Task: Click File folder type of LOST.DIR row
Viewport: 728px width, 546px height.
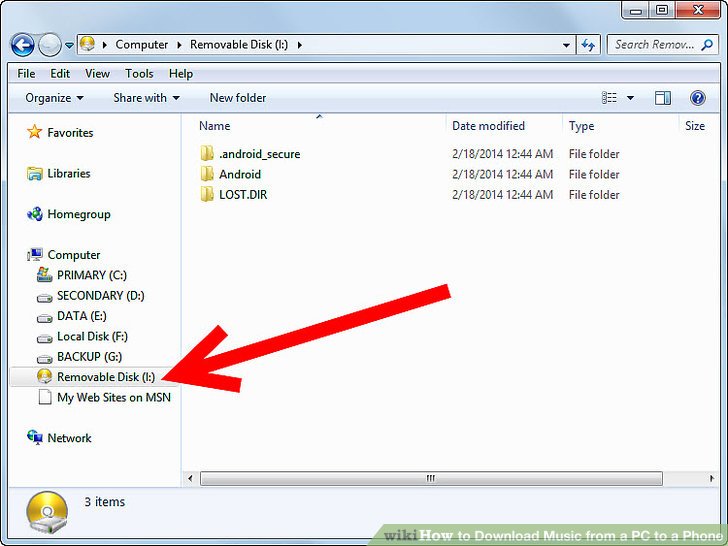Action: [x=594, y=195]
